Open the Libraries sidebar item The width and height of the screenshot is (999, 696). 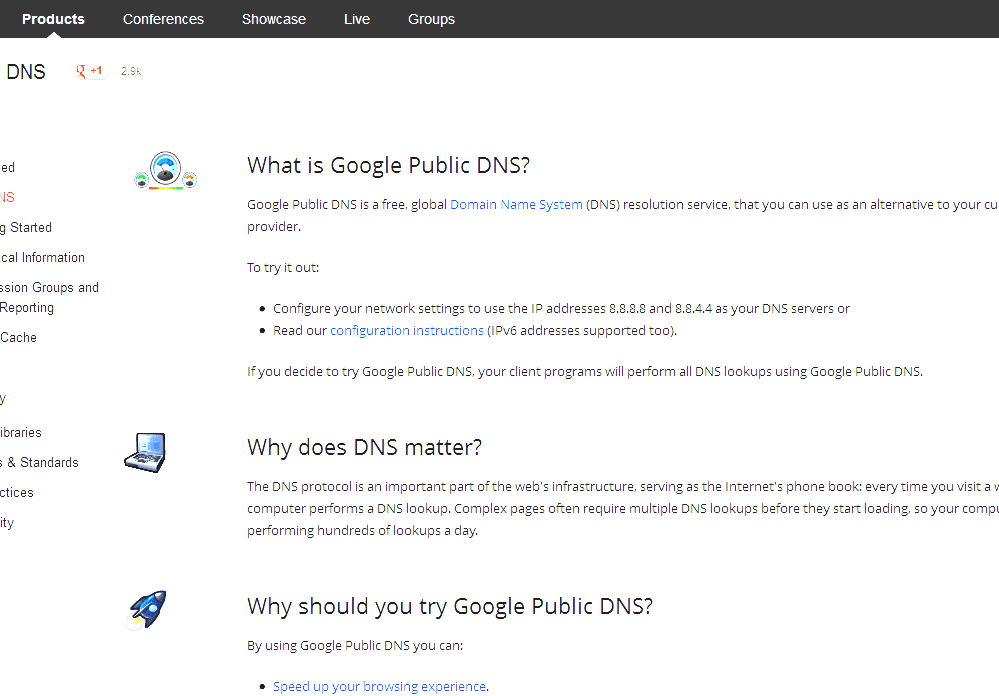(20, 433)
